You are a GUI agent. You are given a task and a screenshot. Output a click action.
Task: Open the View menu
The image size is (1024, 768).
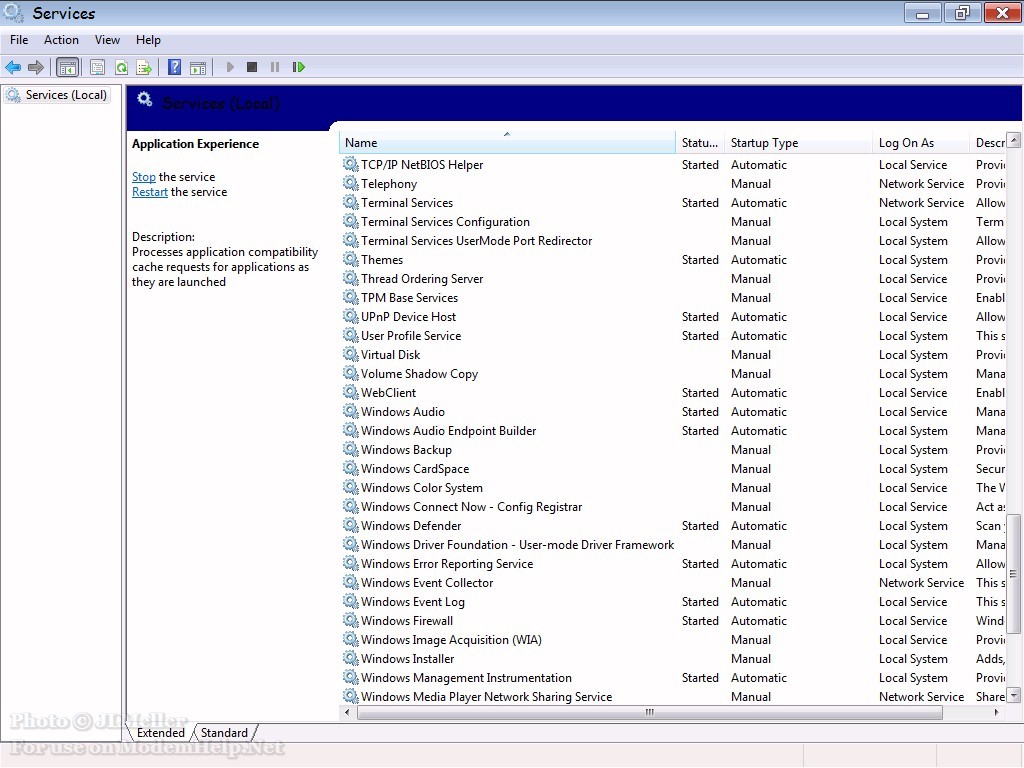(x=107, y=40)
